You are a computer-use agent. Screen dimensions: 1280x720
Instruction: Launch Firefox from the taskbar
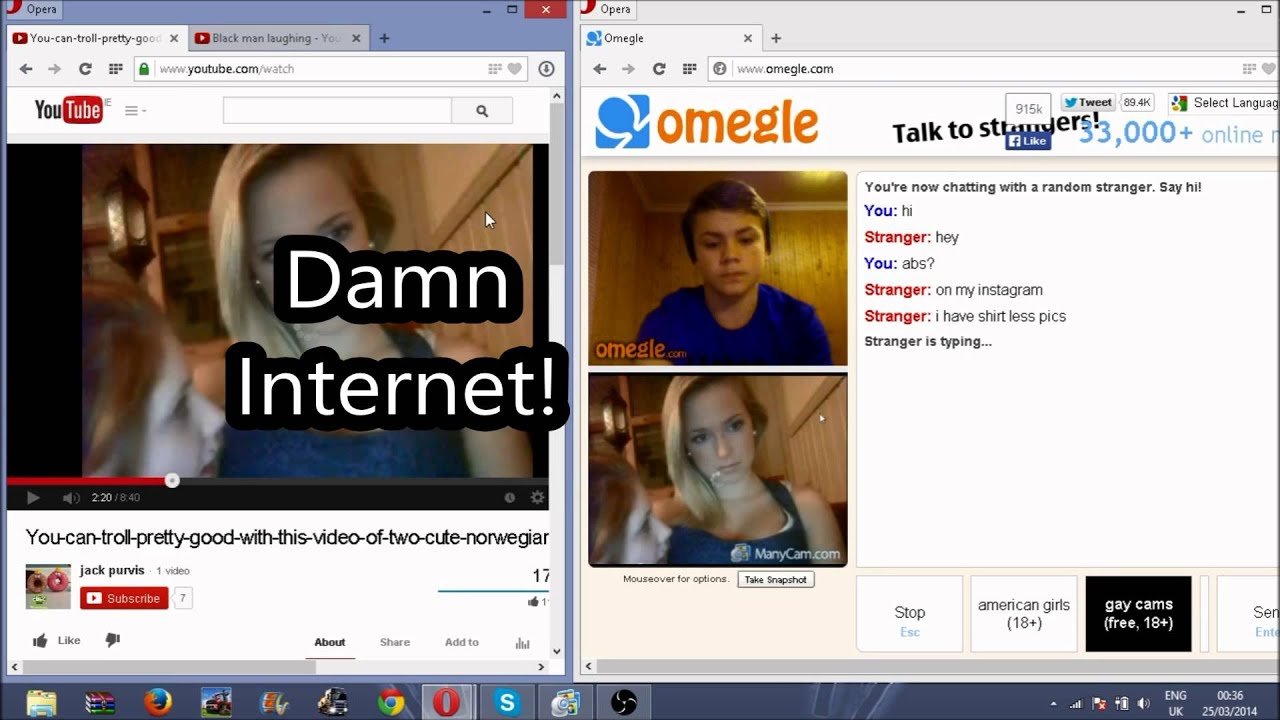click(x=157, y=703)
